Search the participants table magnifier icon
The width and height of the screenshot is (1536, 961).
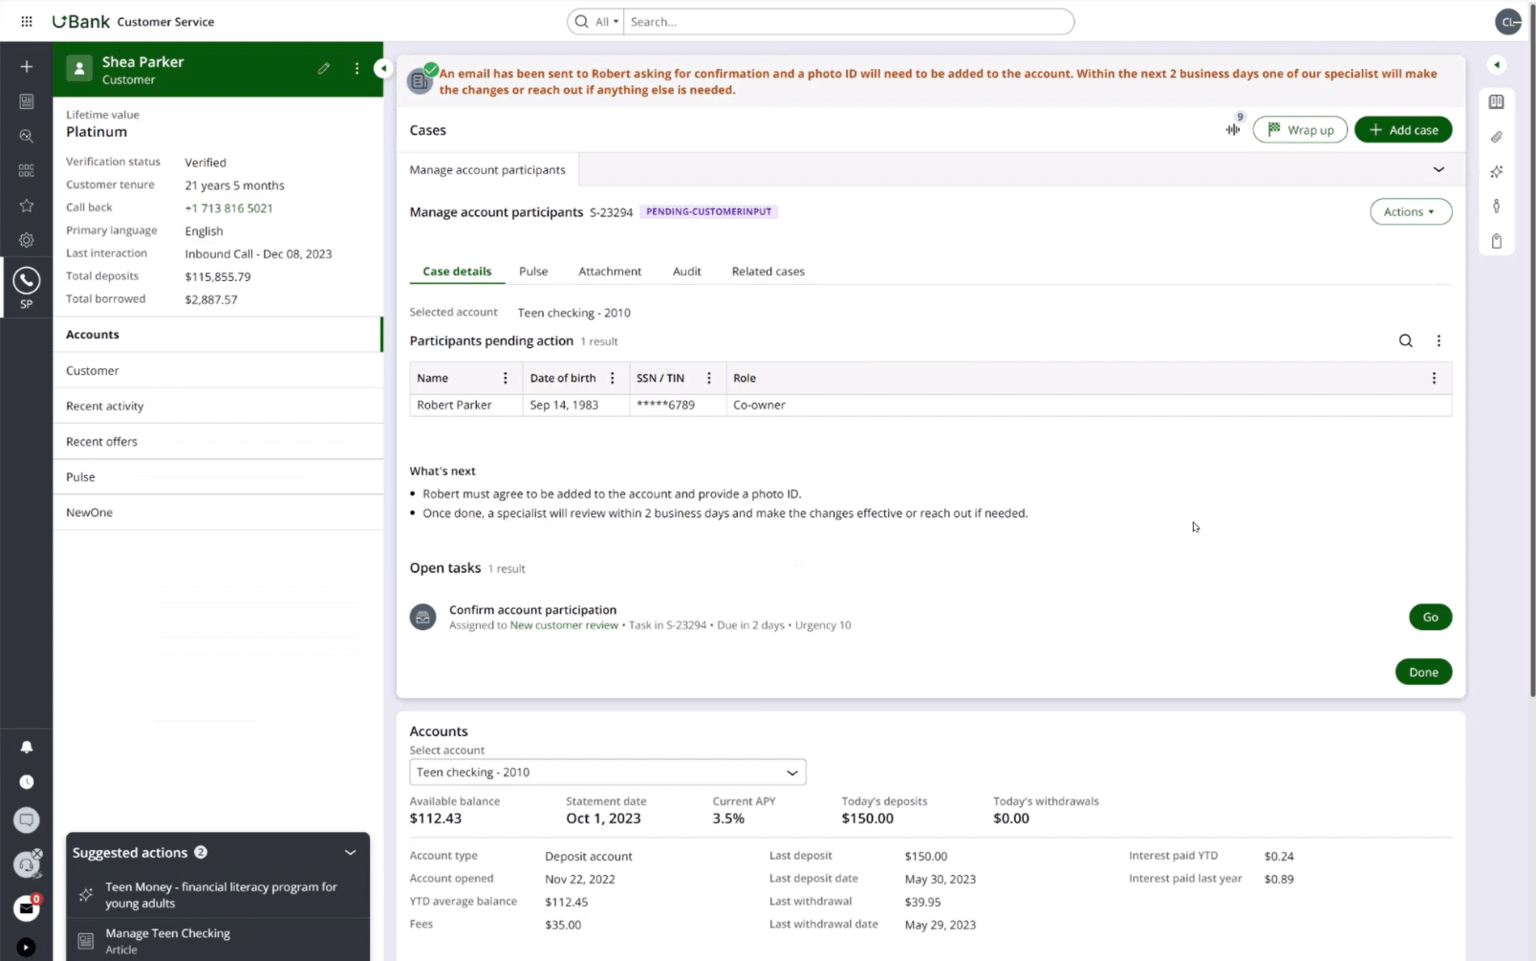(x=1405, y=341)
